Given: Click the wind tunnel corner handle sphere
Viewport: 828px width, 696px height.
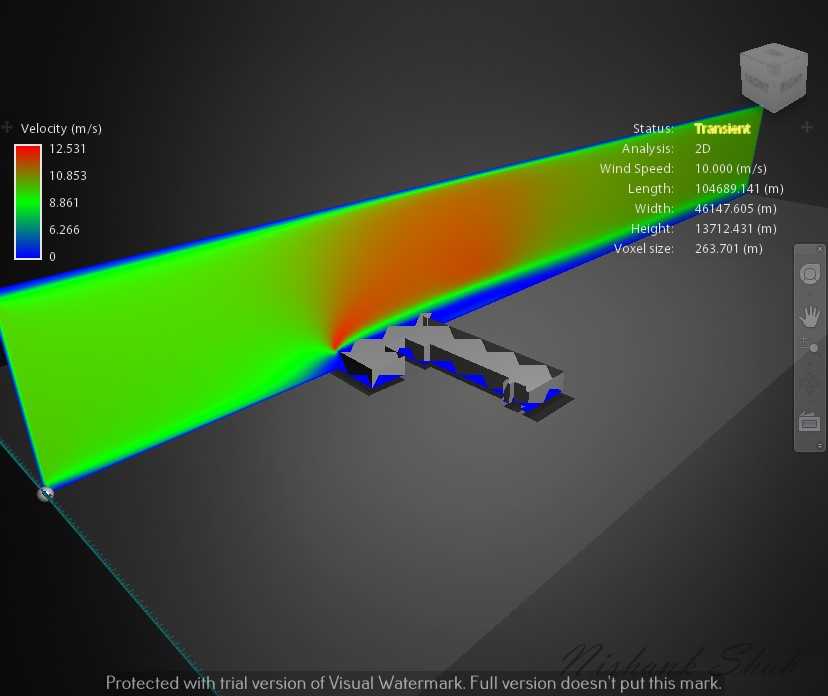Looking at the screenshot, I should tap(45, 493).
